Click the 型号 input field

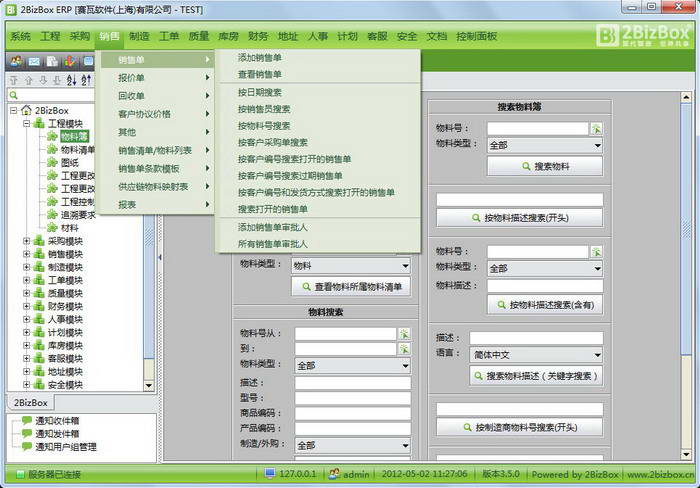[x=353, y=398]
